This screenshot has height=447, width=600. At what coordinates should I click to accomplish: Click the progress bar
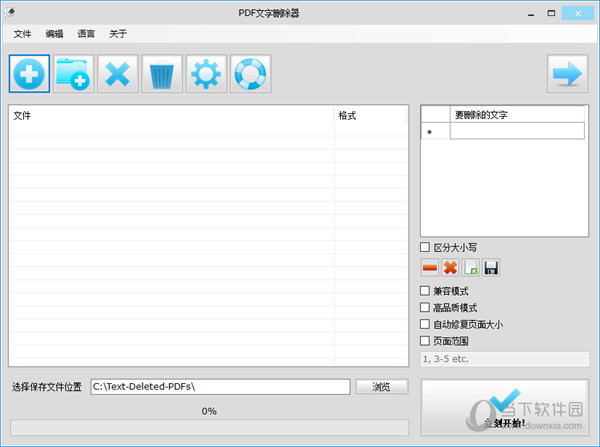[x=209, y=427]
